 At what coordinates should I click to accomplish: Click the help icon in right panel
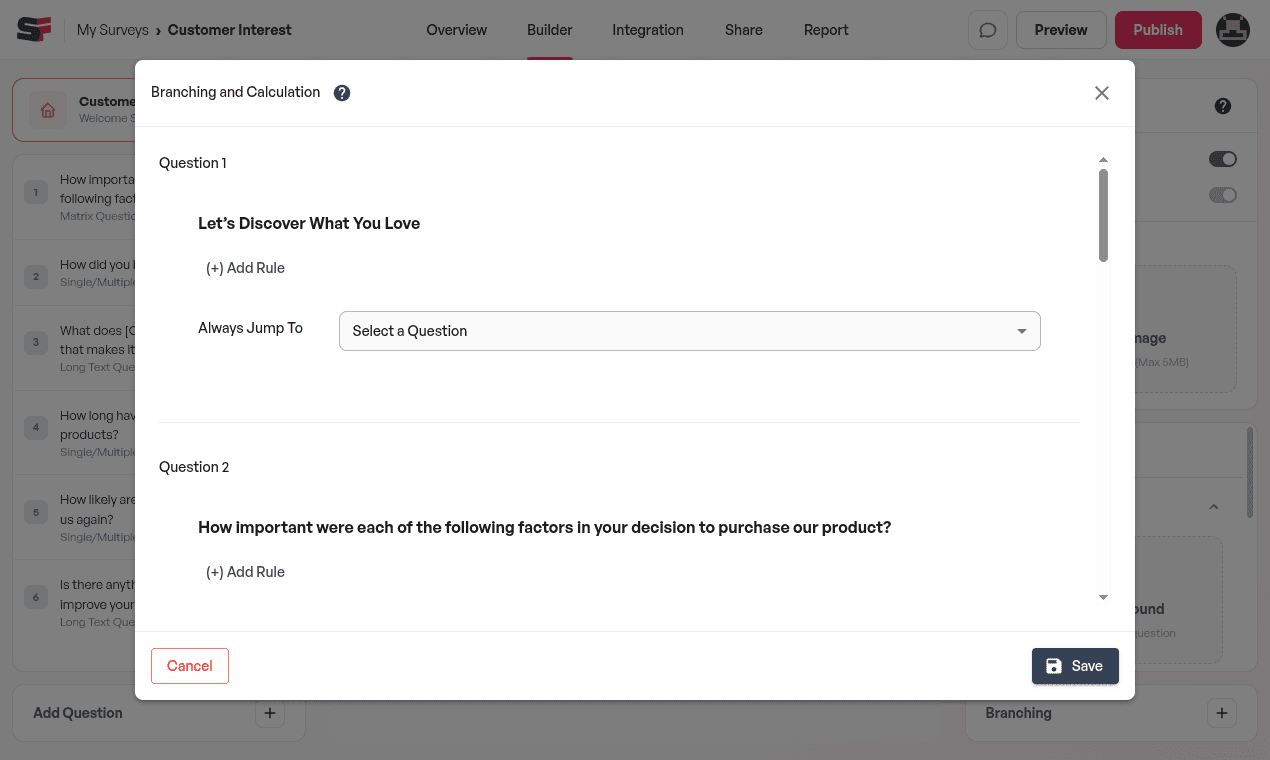(x=1222, y=106)
